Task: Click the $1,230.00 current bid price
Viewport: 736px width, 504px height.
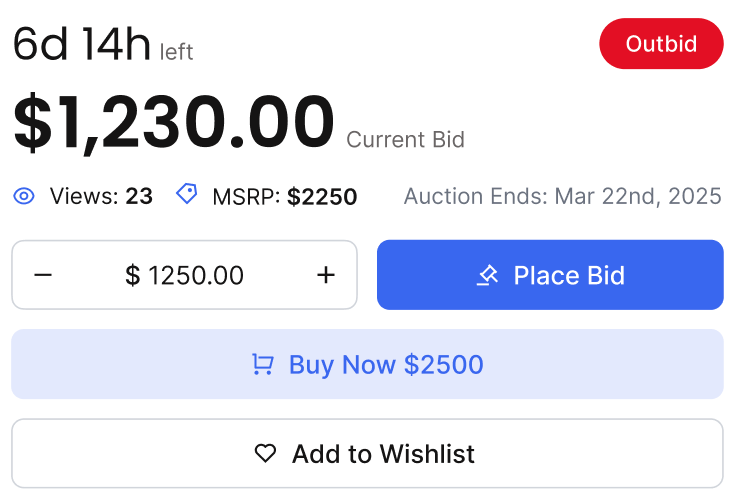Action: 174,122
